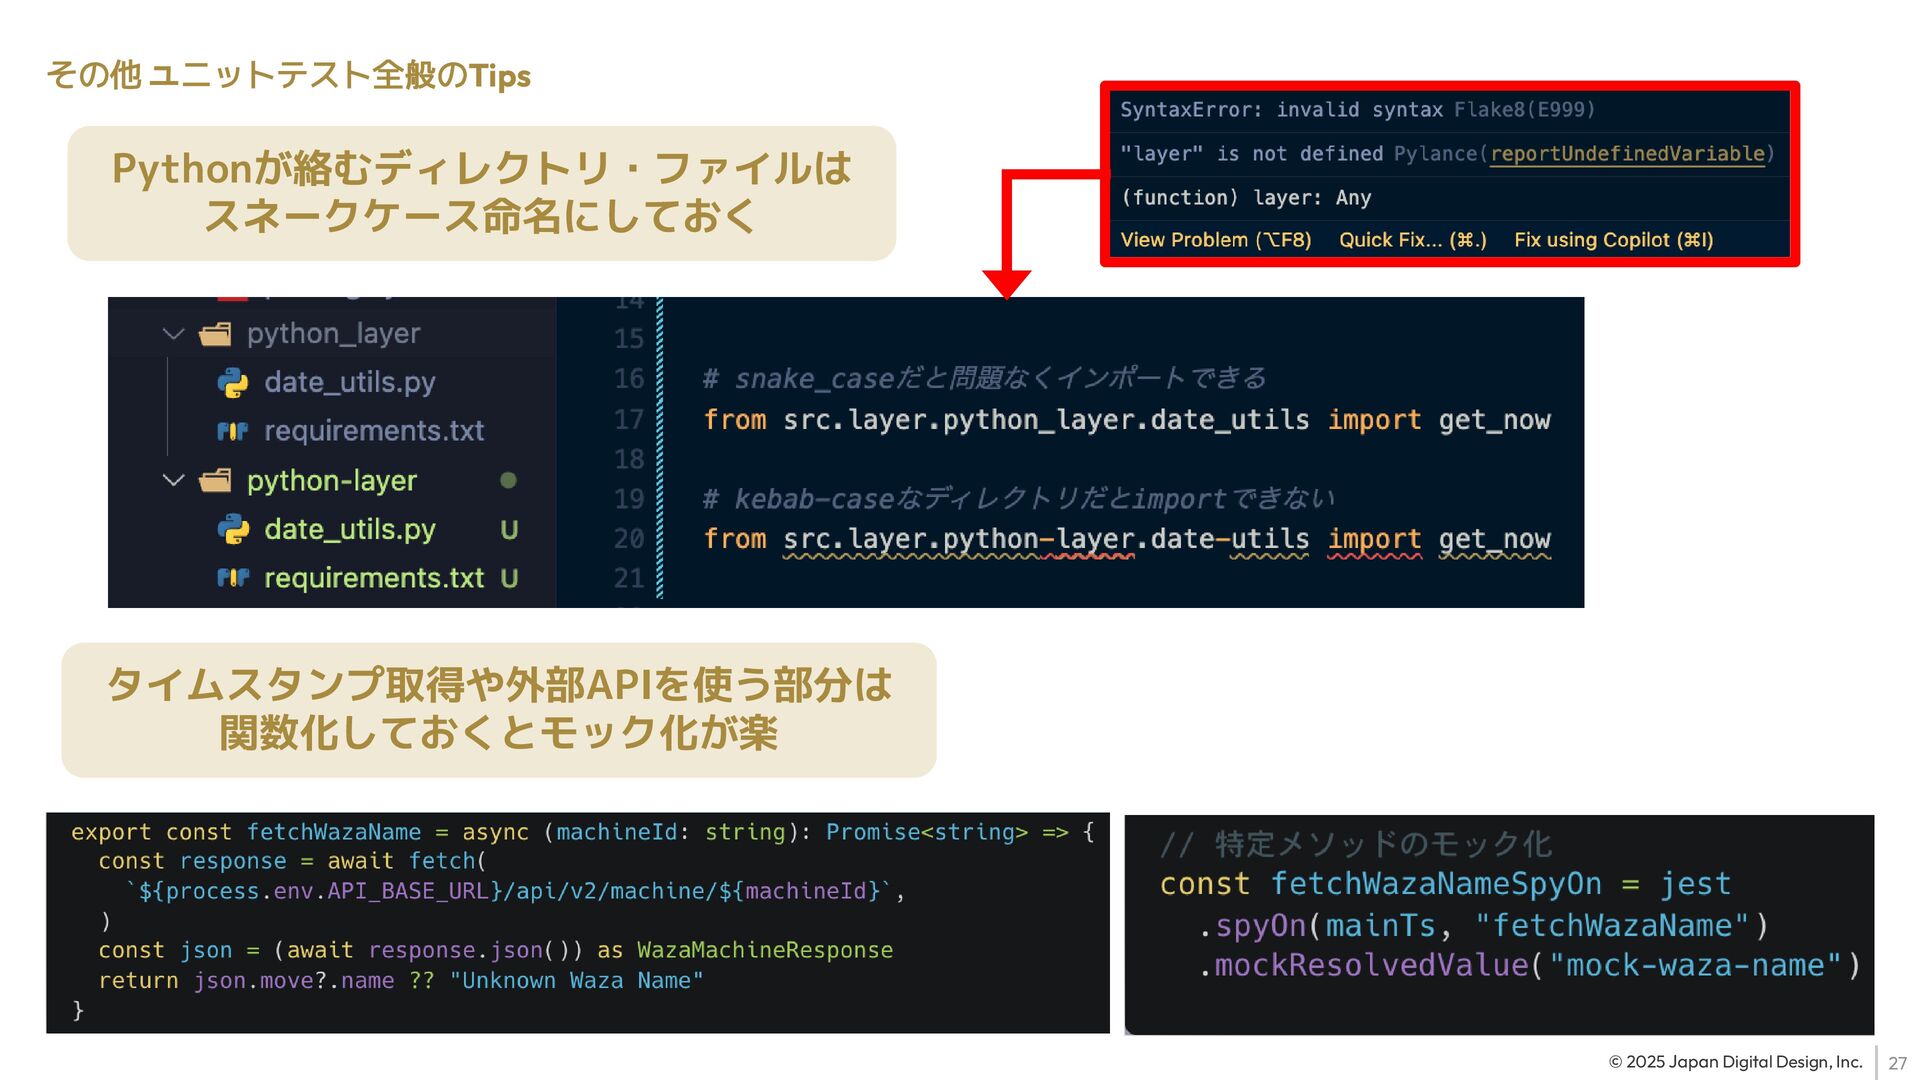Open requirements.txt in python_layer folder

coord(374,431)
